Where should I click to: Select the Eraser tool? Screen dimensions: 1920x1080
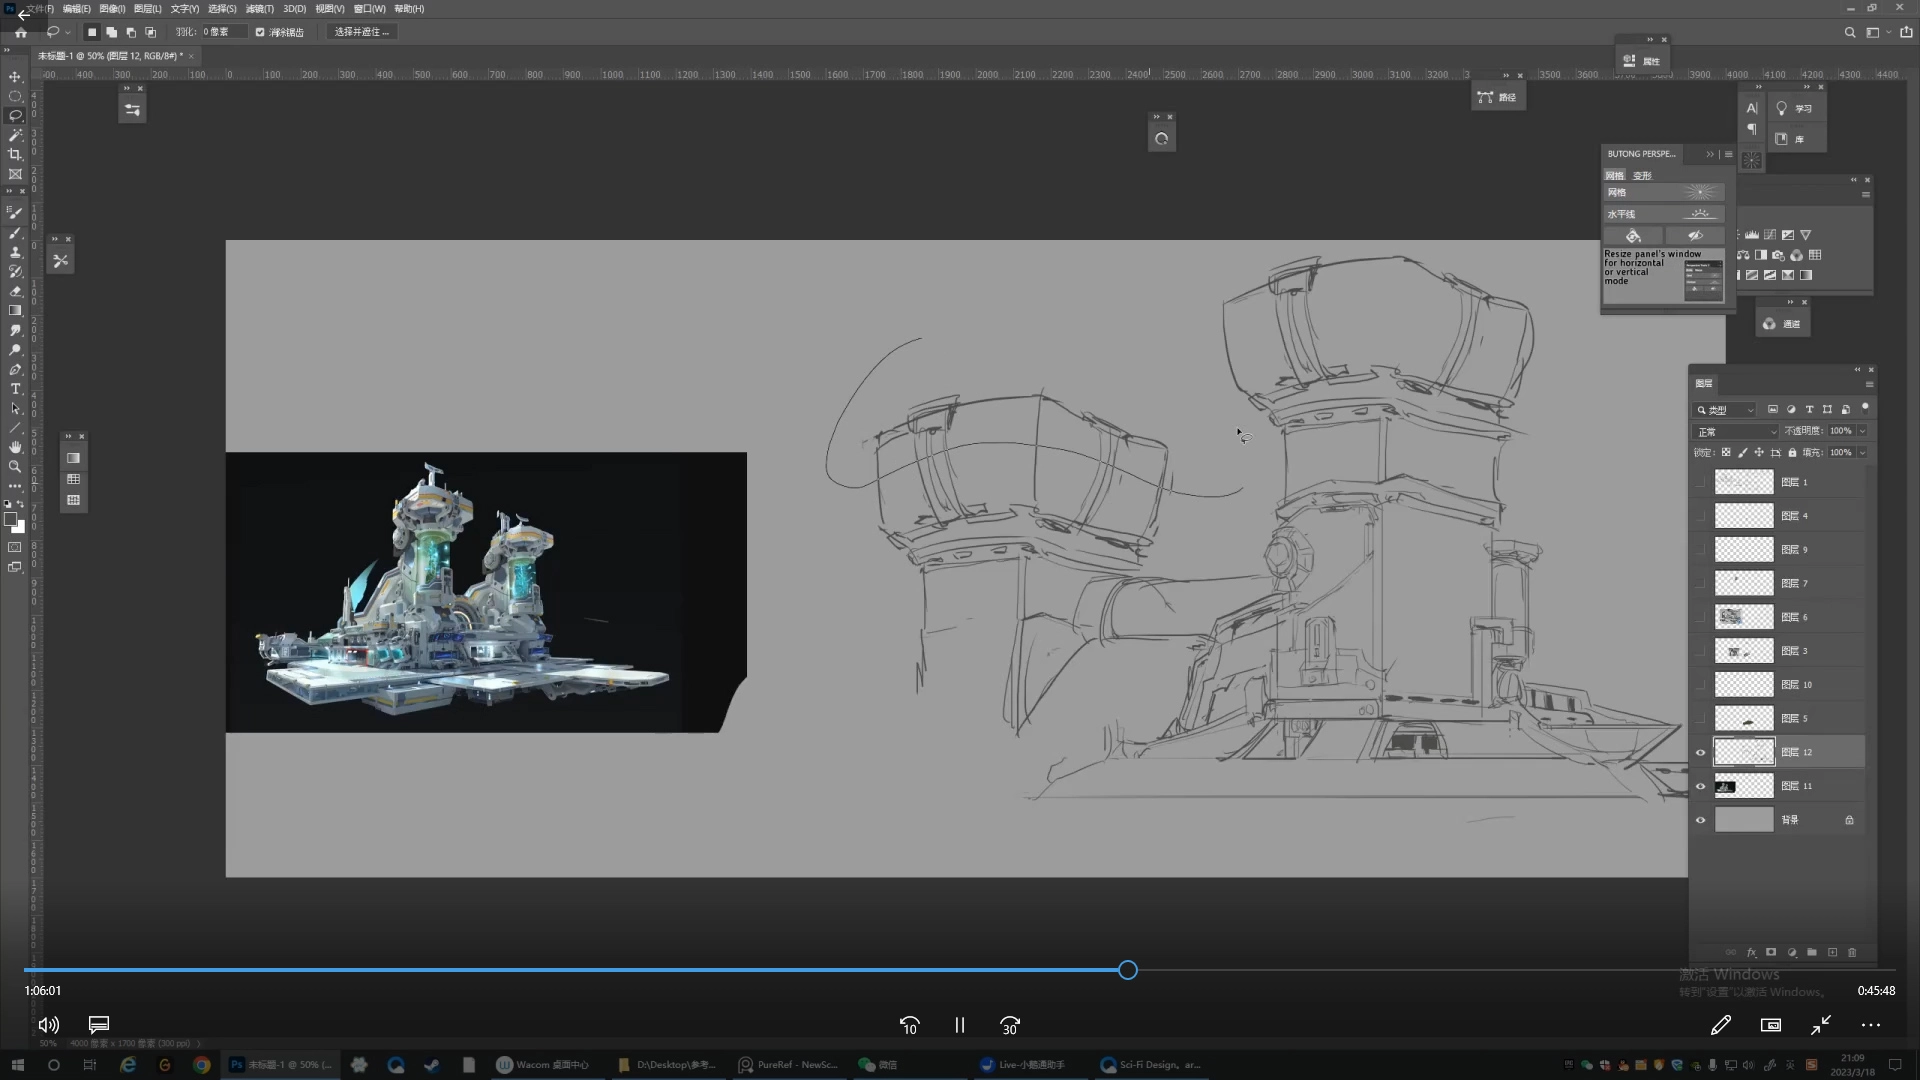pos(15,292)
